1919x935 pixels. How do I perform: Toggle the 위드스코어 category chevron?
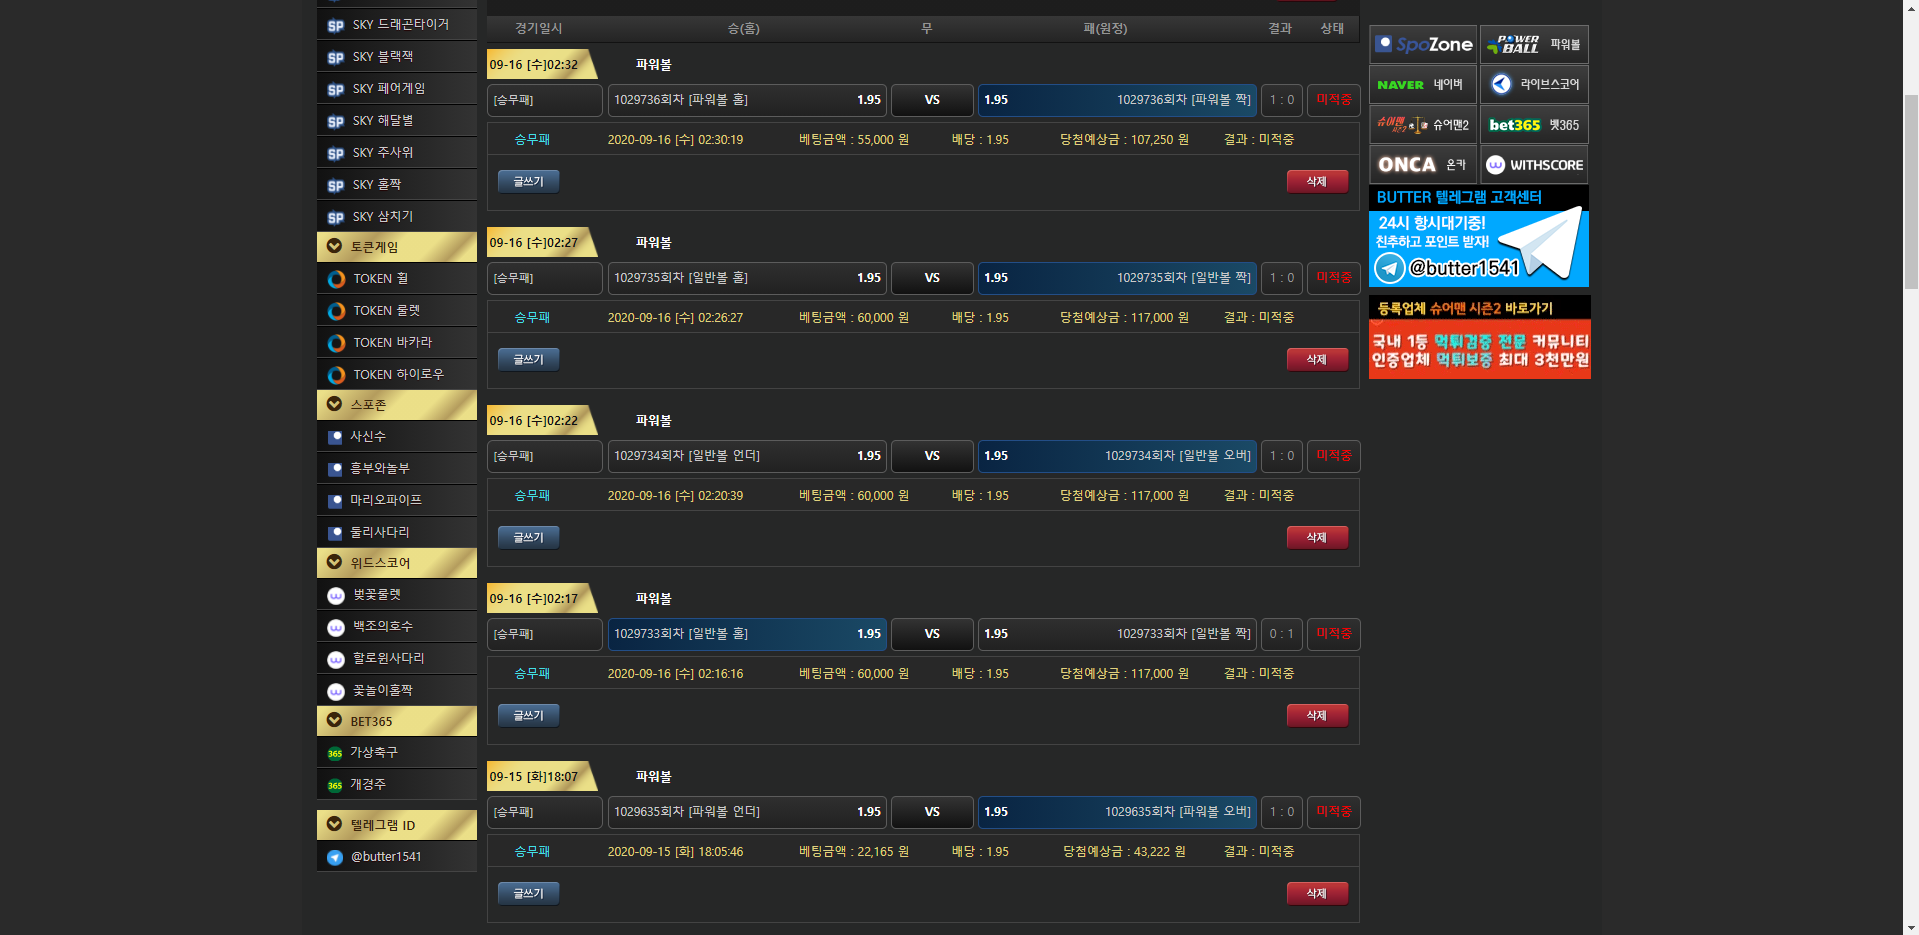tap(335, 562)
